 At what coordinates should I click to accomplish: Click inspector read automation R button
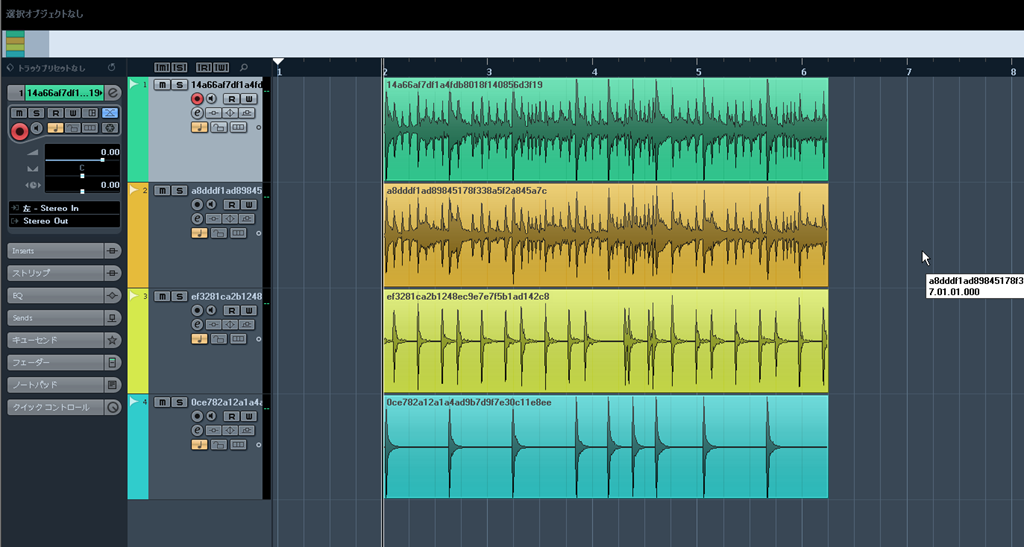click(x=56, y=113)
